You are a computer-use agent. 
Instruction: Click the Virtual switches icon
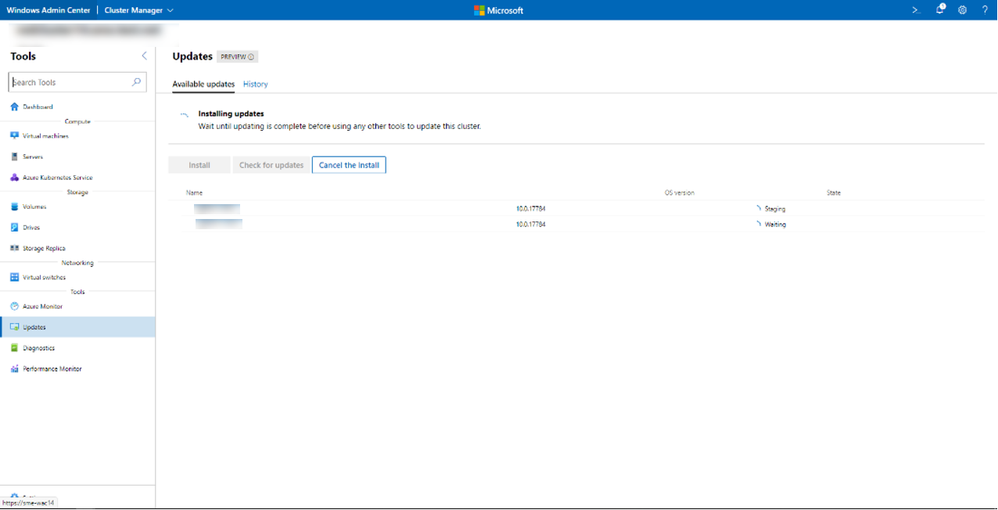pos(15,278)
